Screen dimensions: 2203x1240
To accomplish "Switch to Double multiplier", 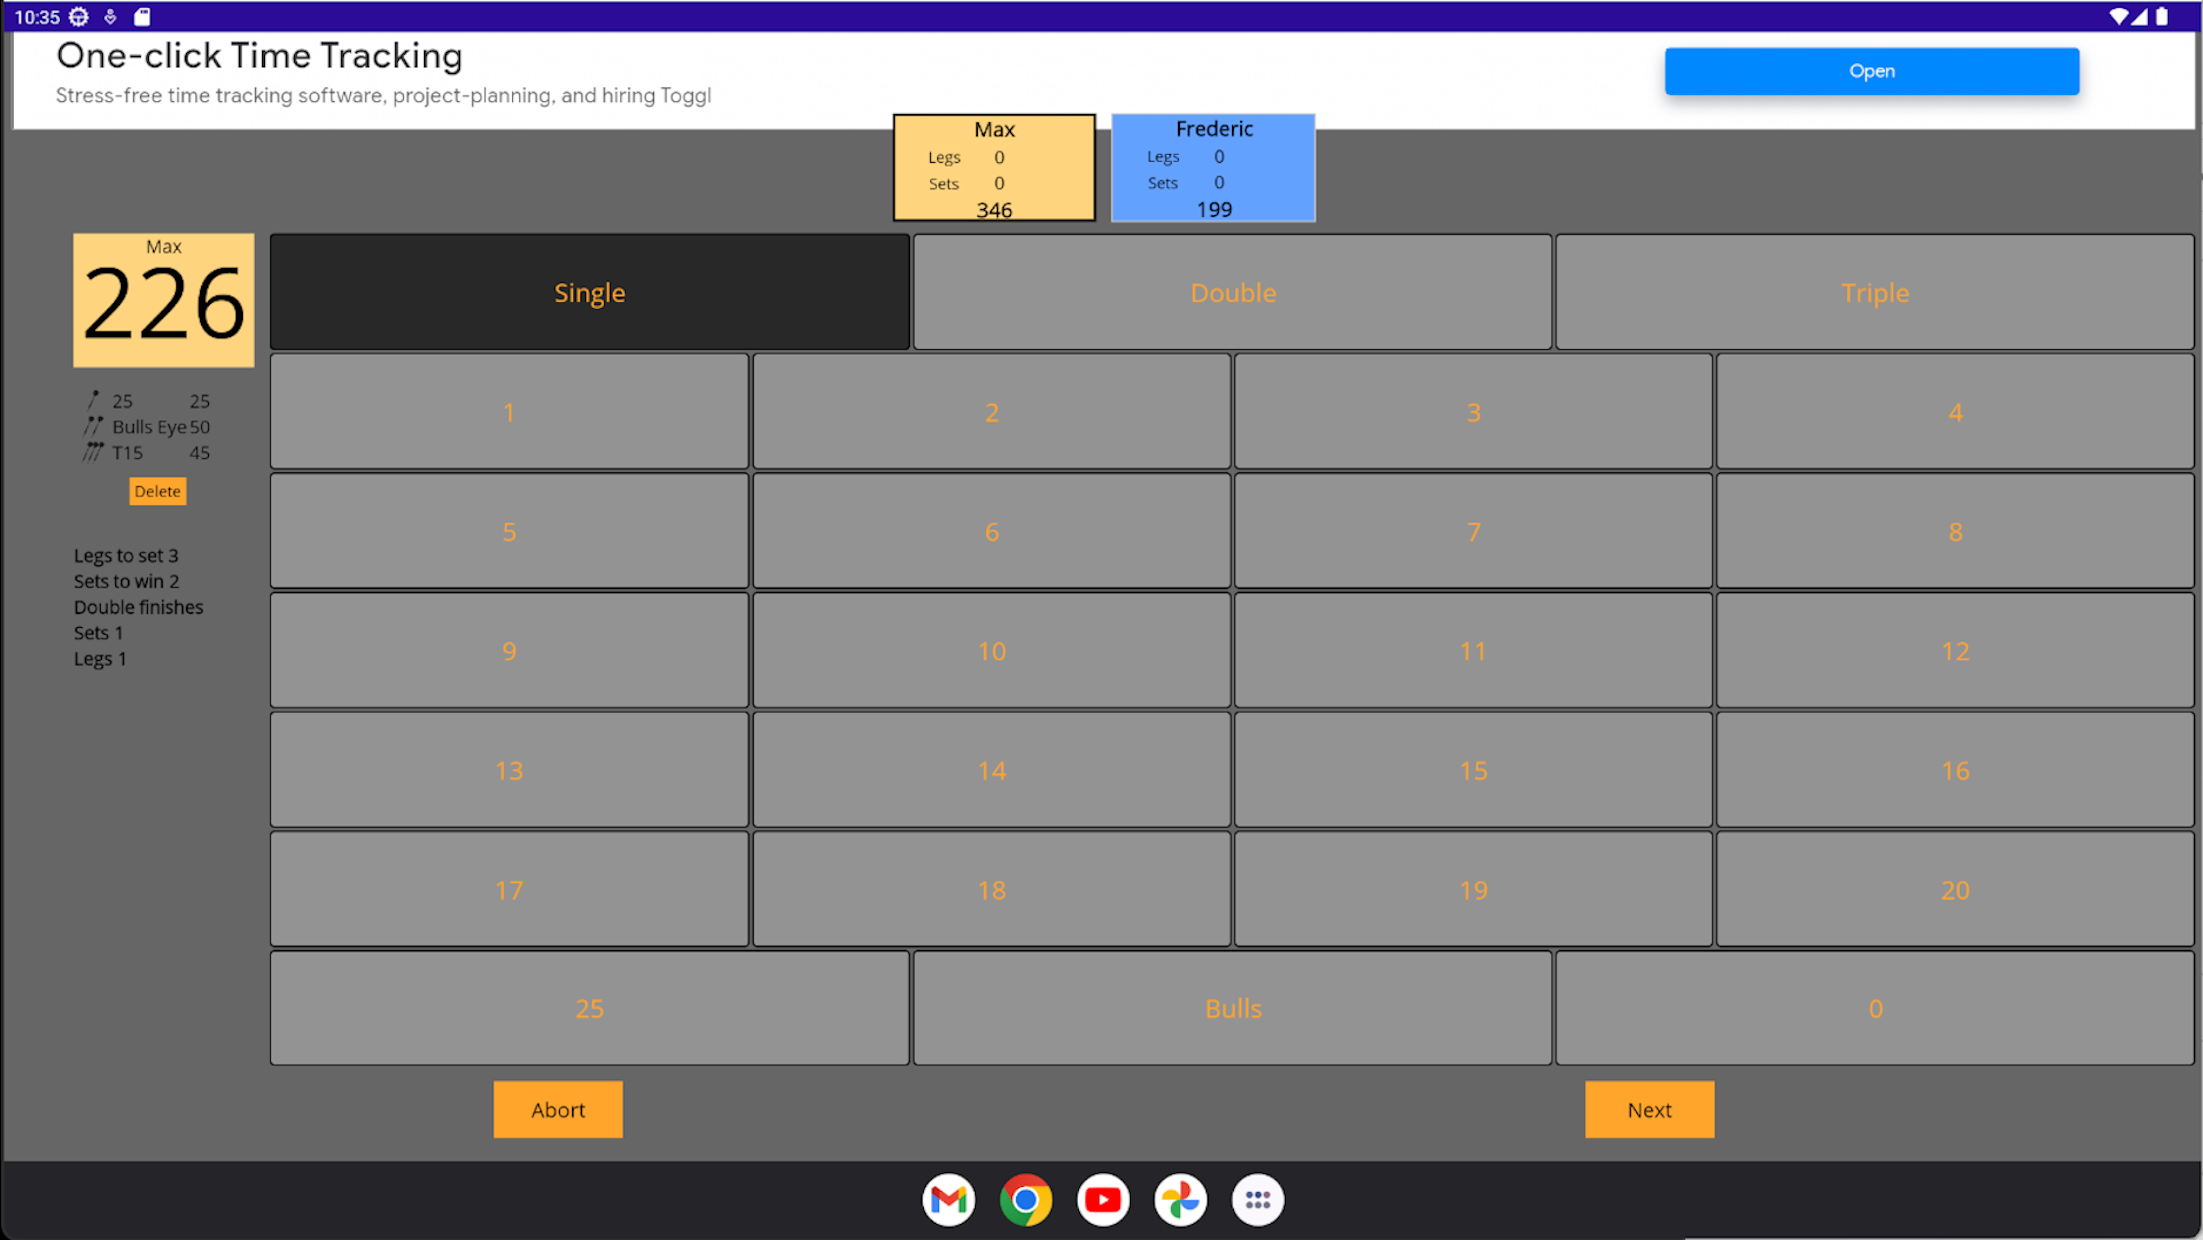I will click(1232, 292).
